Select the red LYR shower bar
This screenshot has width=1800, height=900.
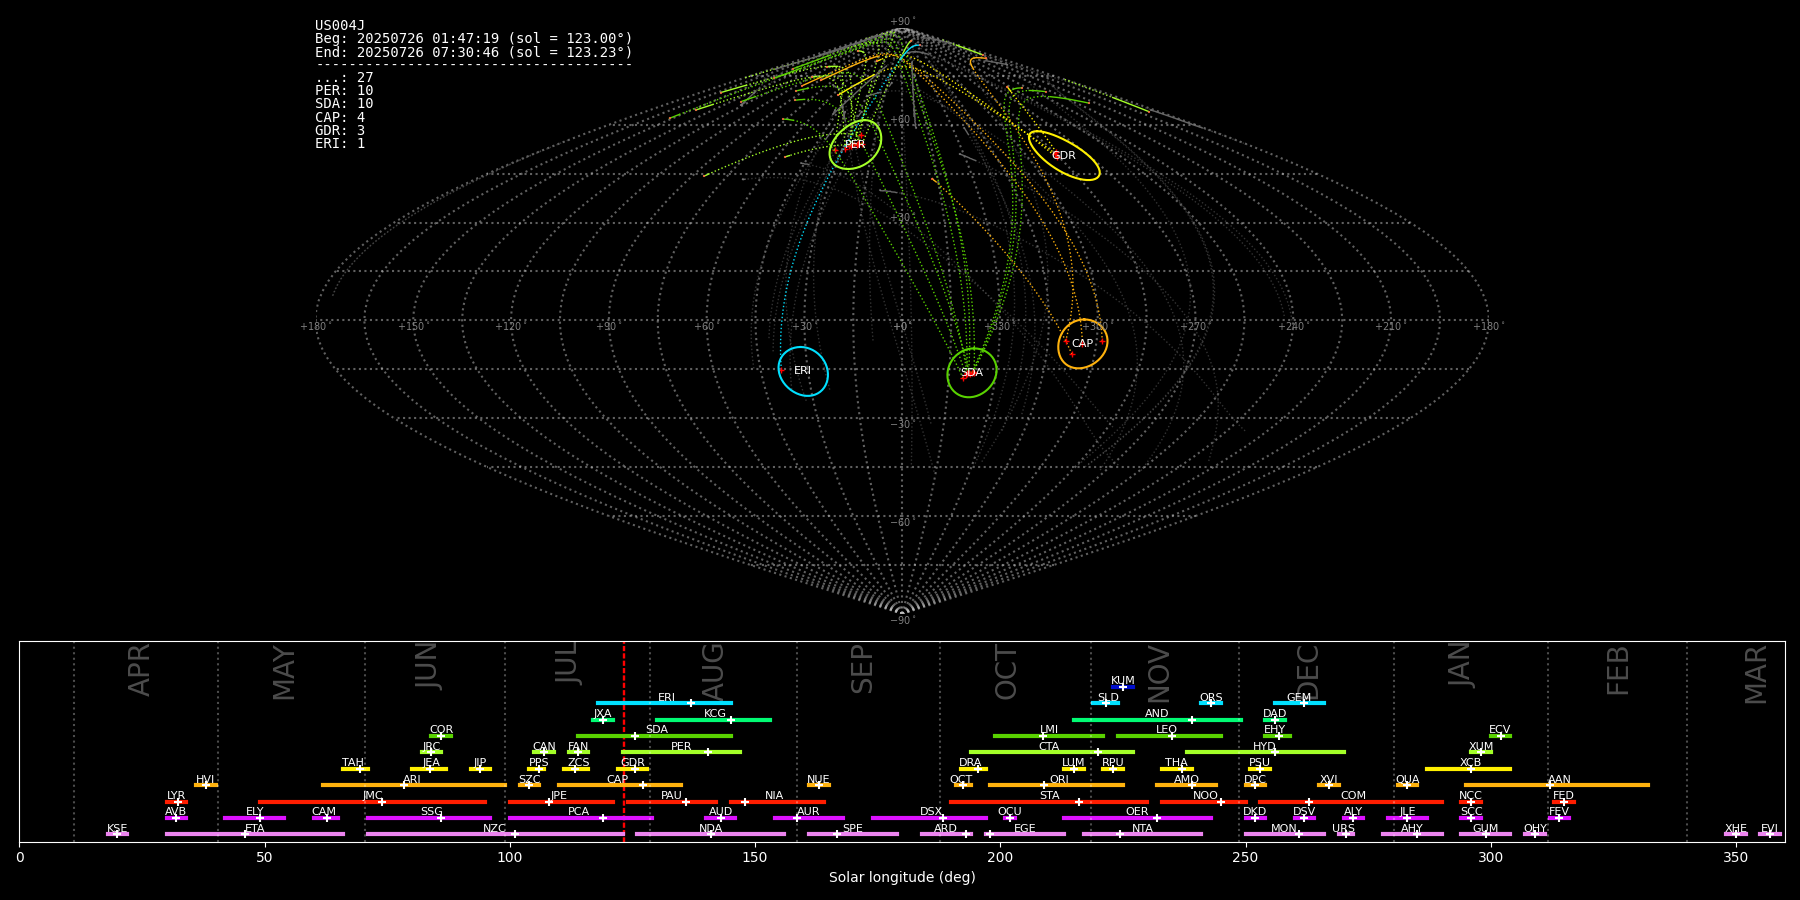coord(176,801)
